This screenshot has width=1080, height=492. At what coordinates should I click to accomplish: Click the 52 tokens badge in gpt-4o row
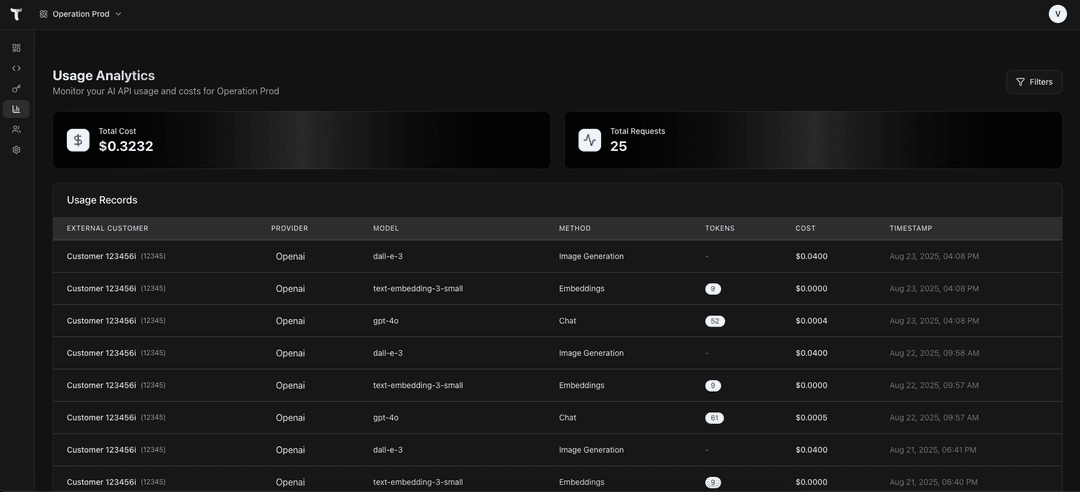pos(714,321)
